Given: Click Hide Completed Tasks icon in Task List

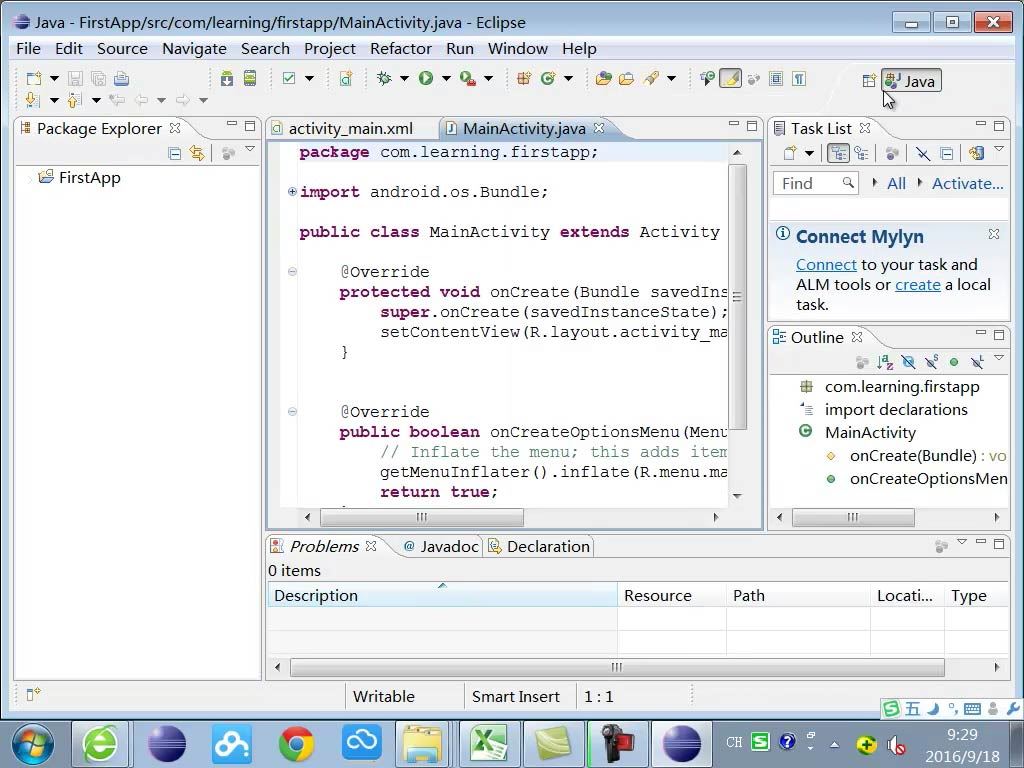Looking at the screenshot, I should 922,153.
